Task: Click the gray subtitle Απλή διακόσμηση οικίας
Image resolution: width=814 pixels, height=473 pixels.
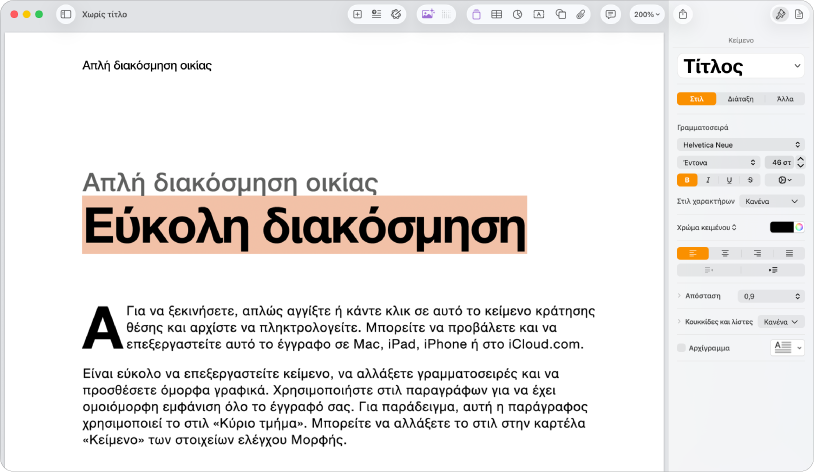Action: coord(230,182)
